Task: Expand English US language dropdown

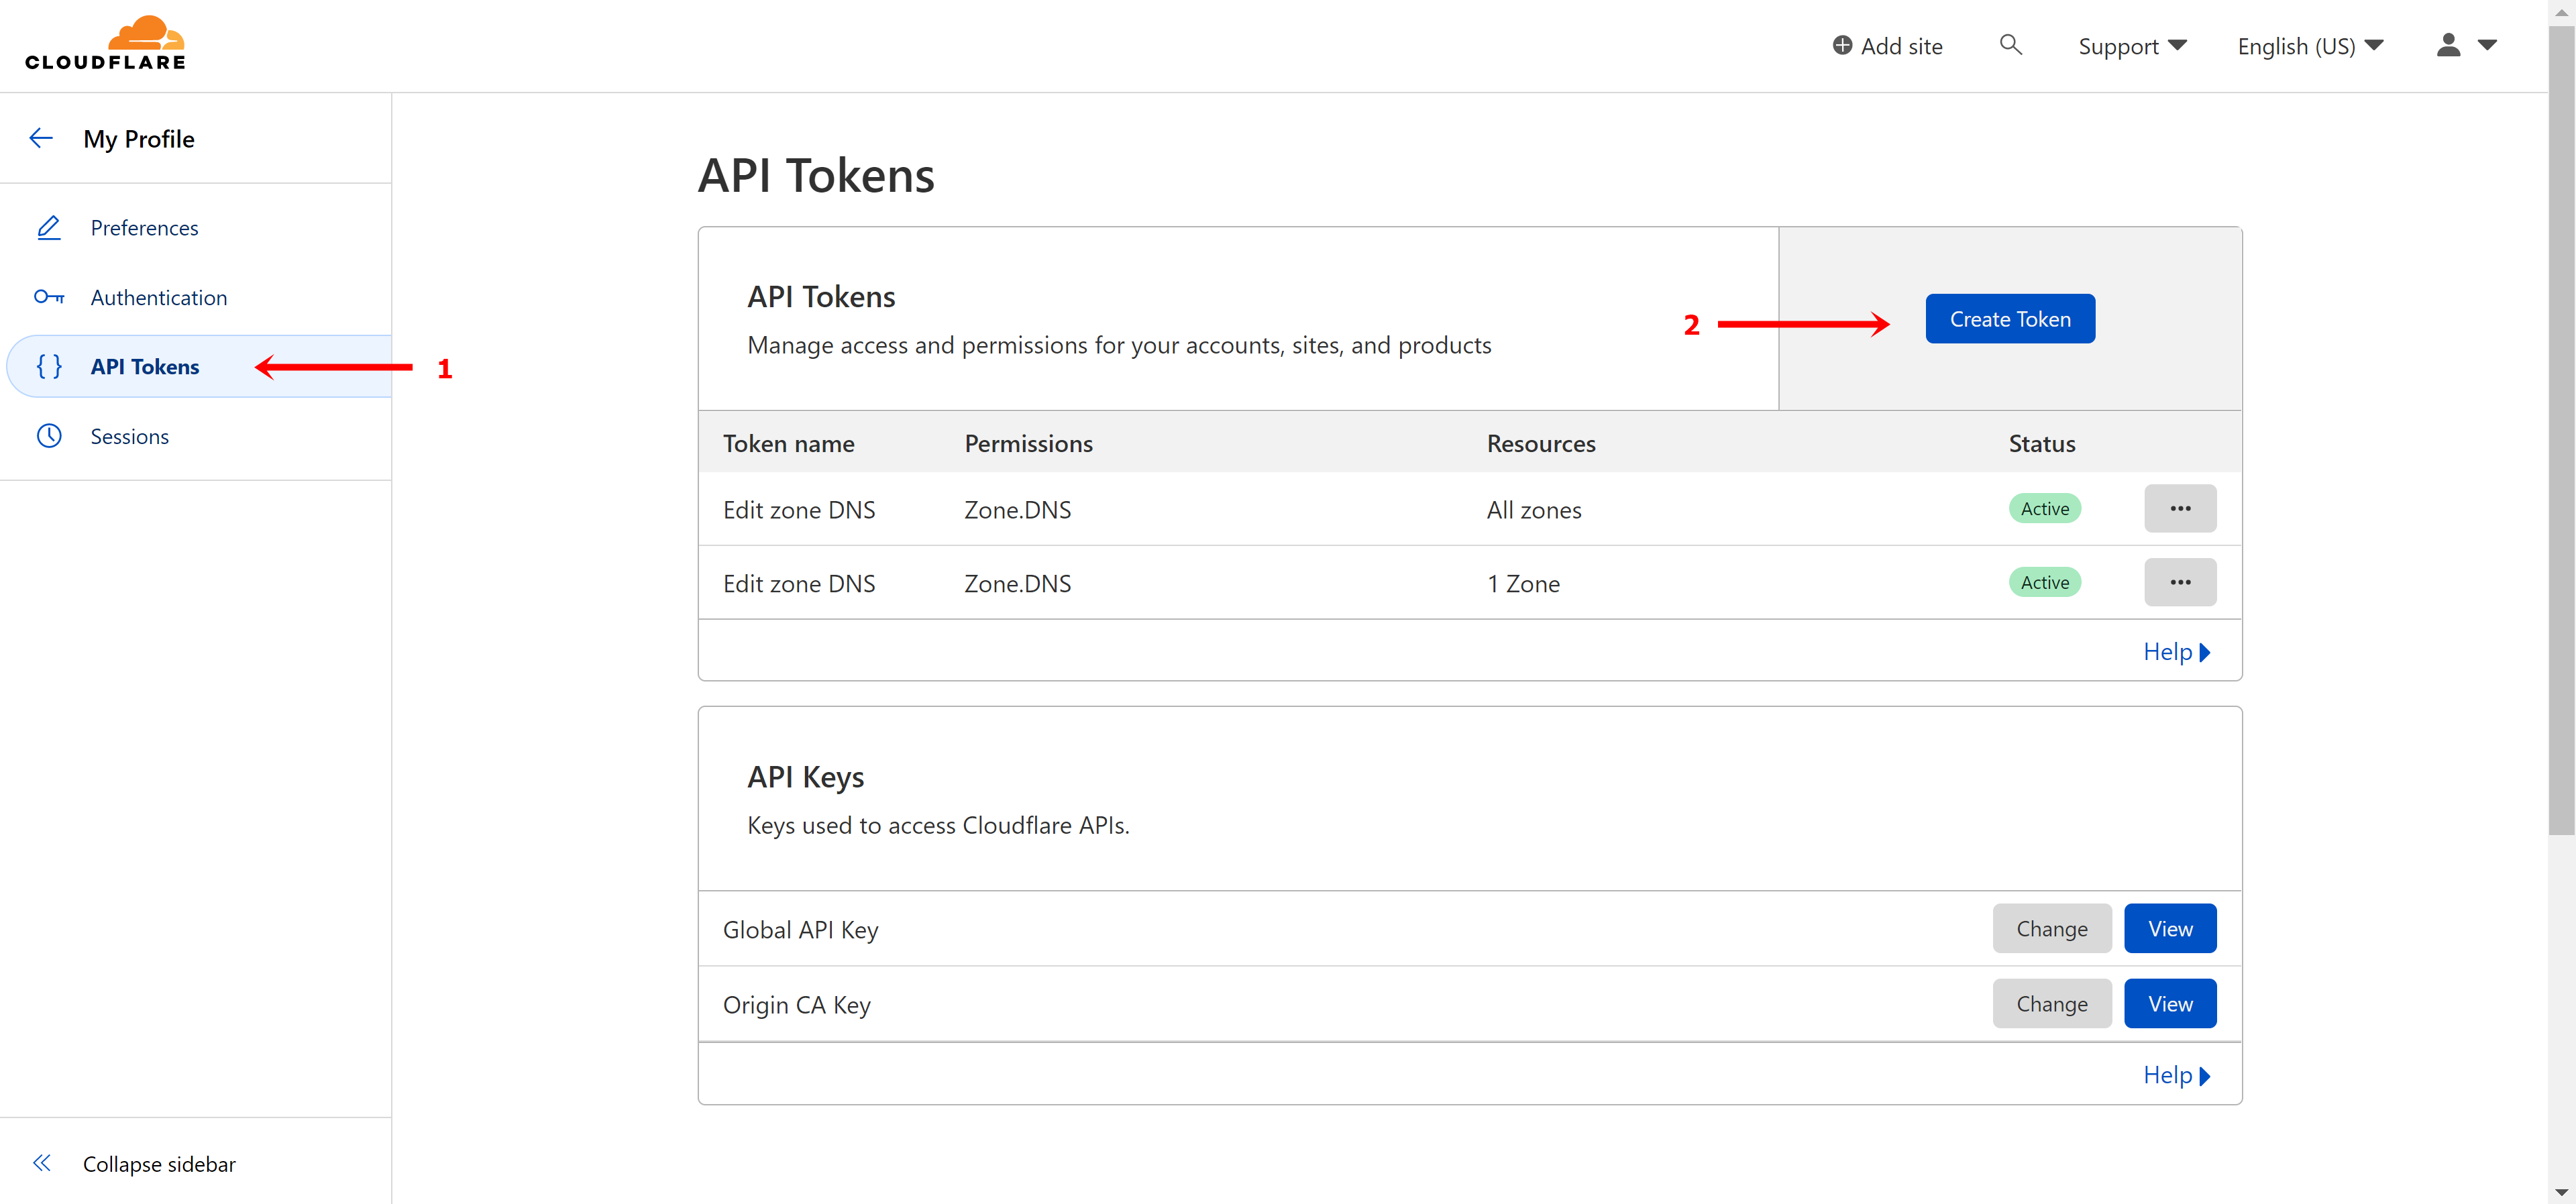Action: [2310, 44]
